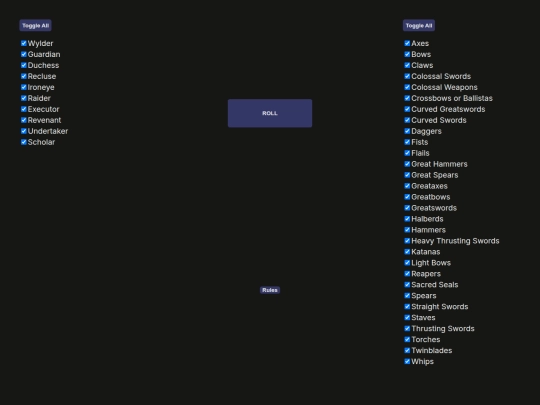Viewport: 540px width, 405px height.
Task: Uncheck the Scholar checkbox
Action: pos(24,142)
